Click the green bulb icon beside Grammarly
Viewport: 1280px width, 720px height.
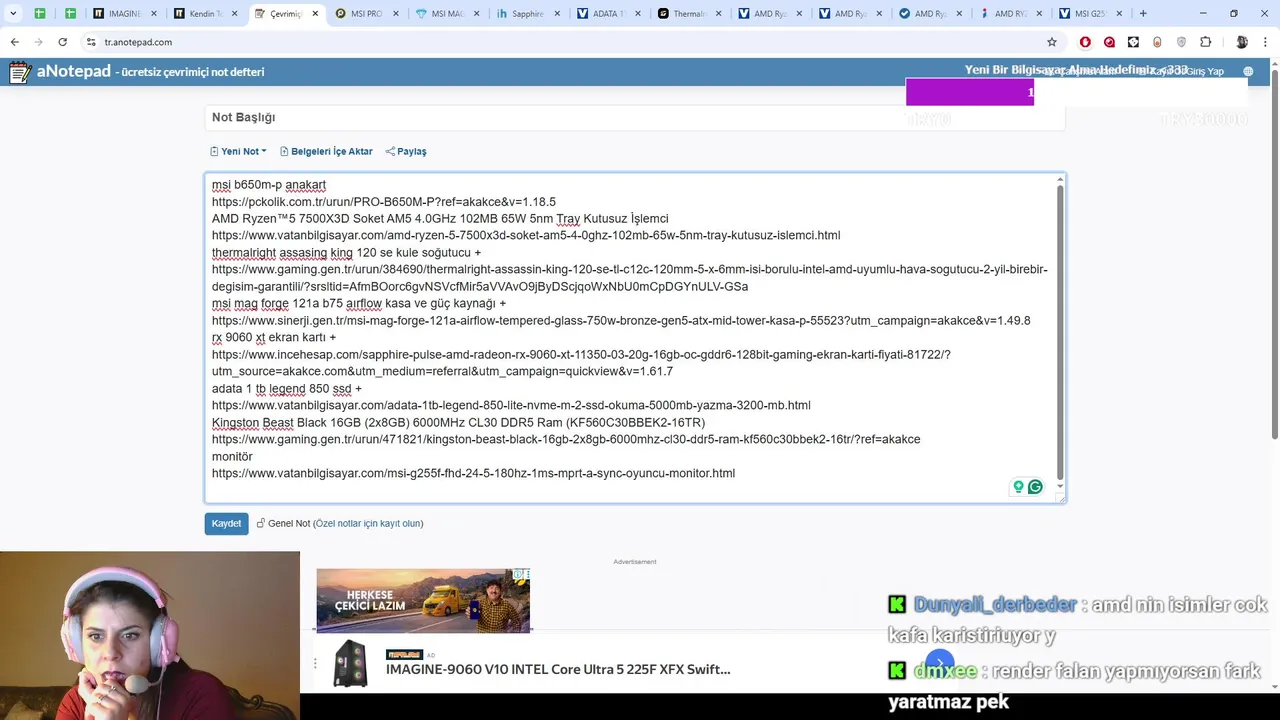(x=1018, y=487)
